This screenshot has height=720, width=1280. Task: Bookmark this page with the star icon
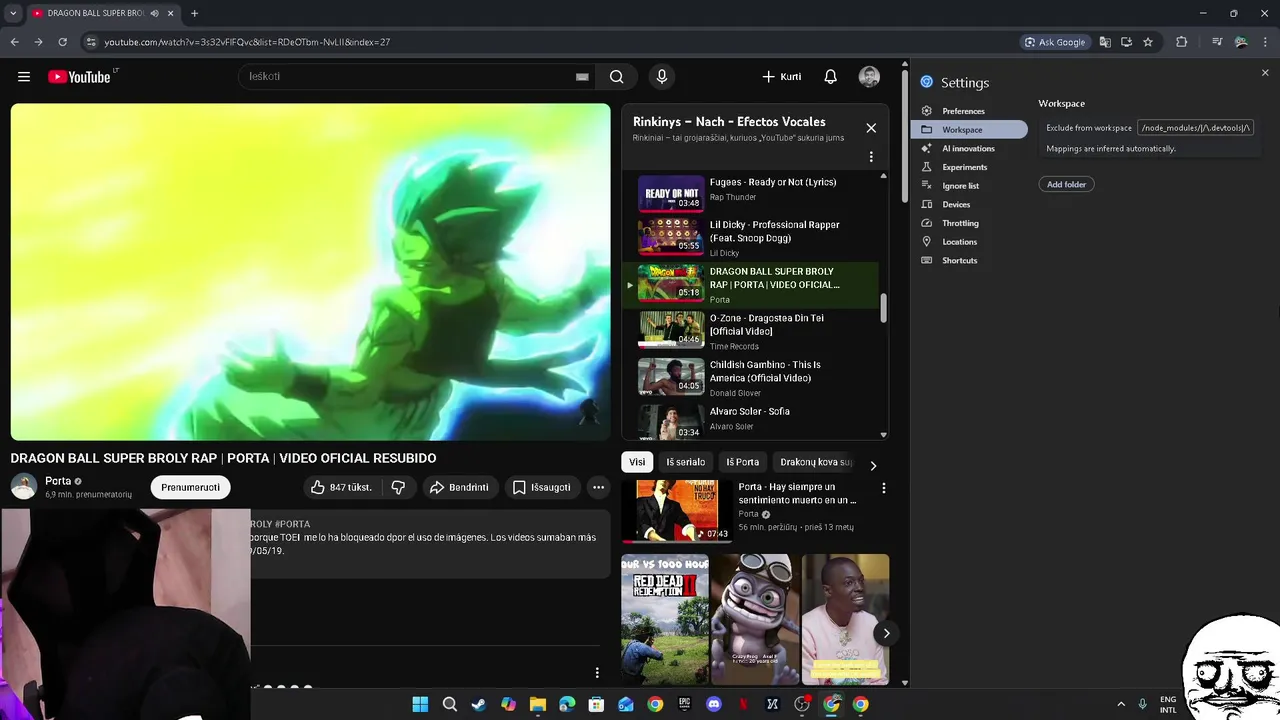coord(1148,42)
